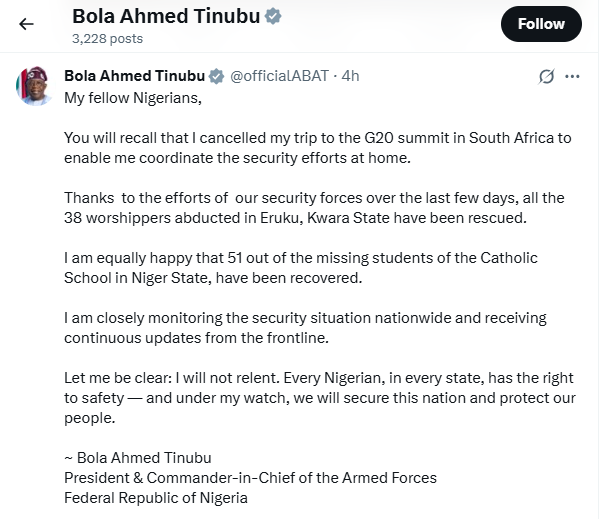Click the 3,228 posts count

107,38
